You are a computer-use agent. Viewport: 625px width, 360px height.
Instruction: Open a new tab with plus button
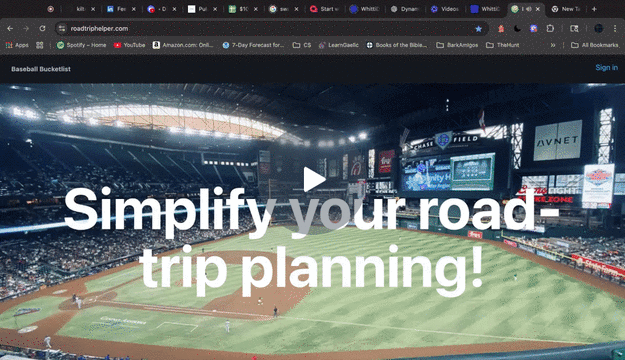click(594, 9)
